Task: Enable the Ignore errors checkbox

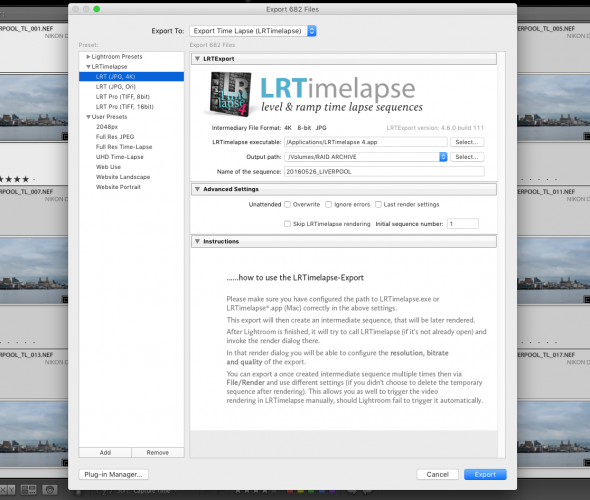Action: pos(328,204)
